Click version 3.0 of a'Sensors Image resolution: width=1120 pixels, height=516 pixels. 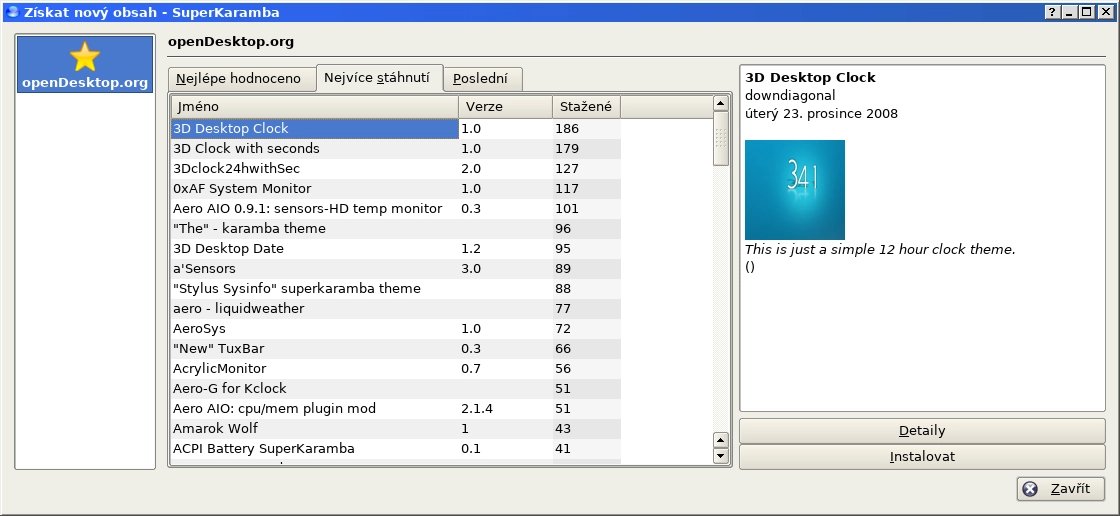[471, 269]
